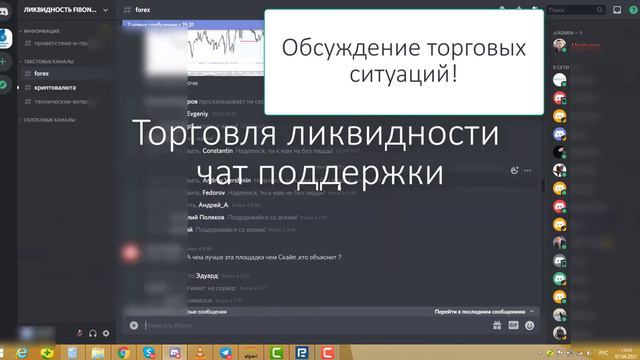
Task: Click the username Evgeniy in chat
Action: pos(198,114)
